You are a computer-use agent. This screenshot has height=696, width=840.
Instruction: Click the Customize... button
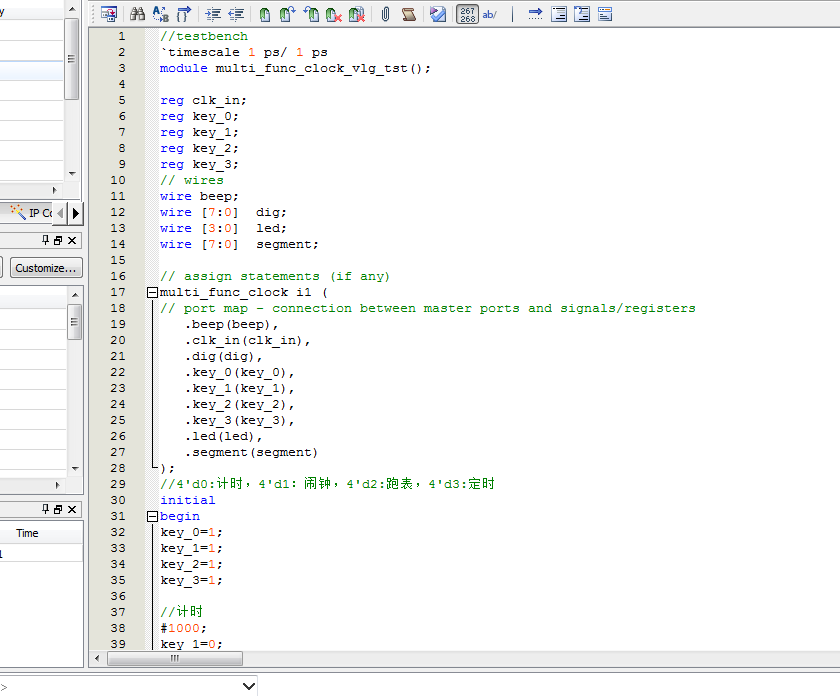[x=46, y=268]
